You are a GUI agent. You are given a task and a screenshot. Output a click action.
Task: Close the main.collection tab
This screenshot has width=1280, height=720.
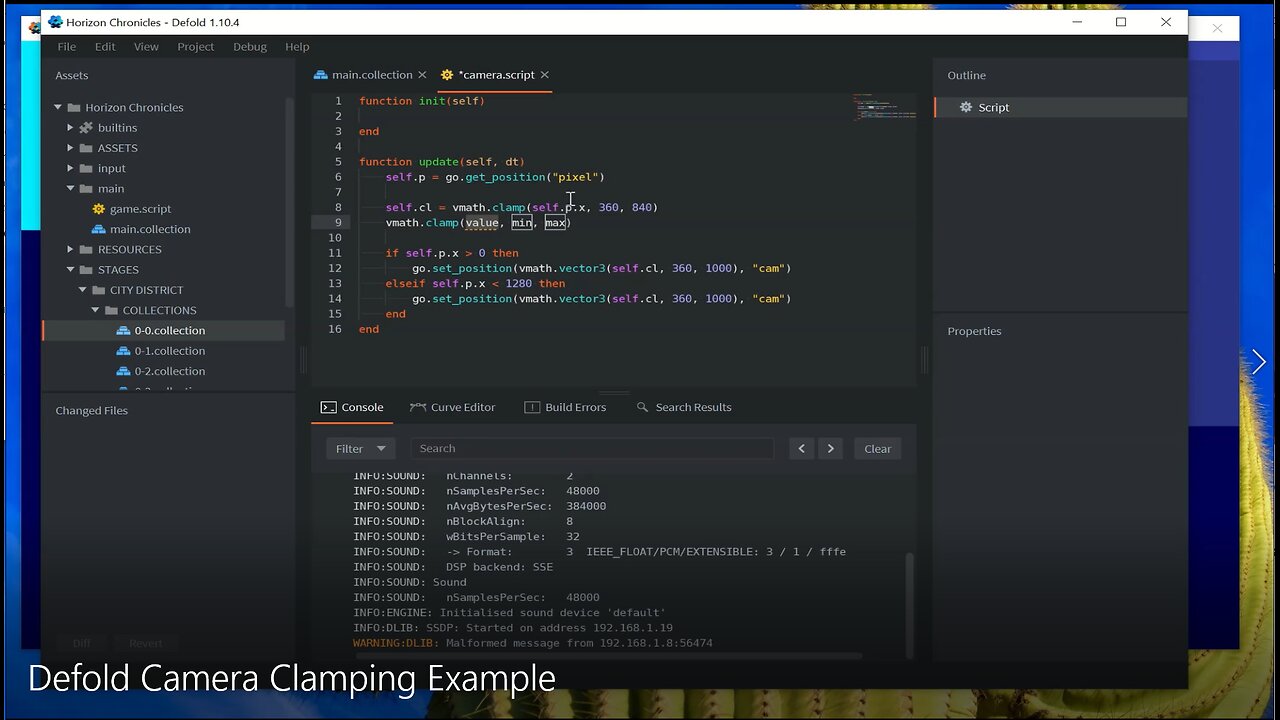422,75
